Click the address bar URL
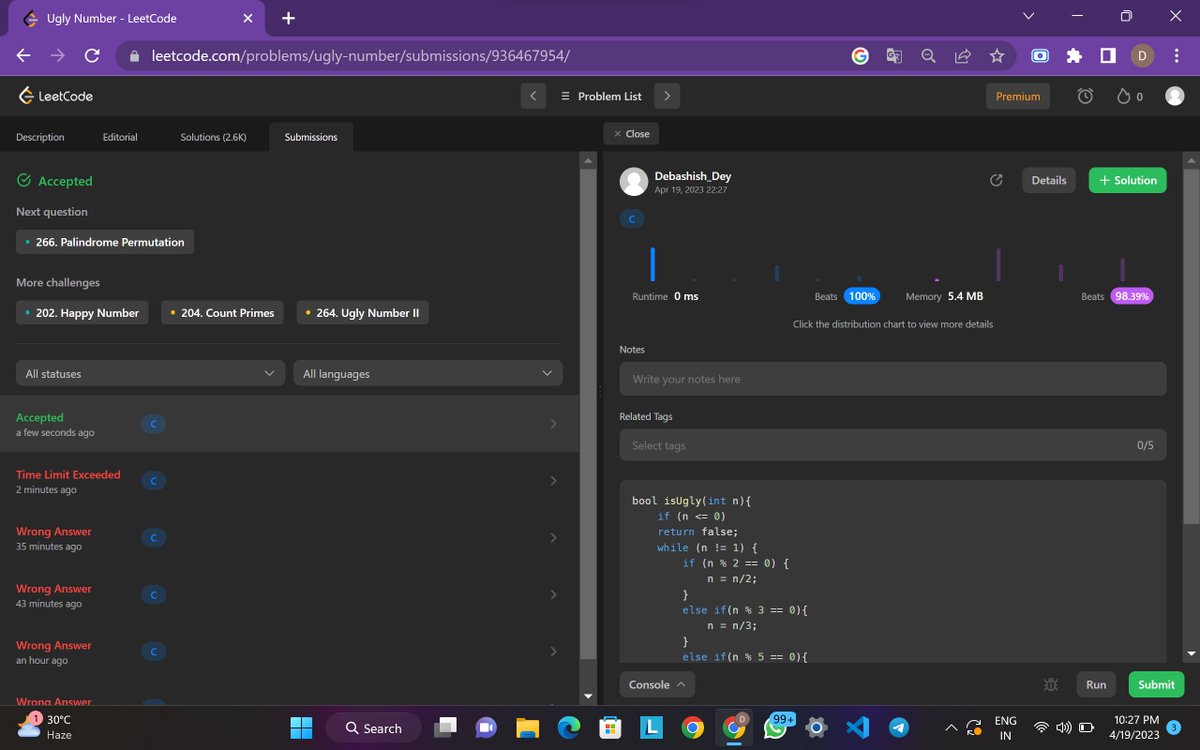The image size is (1200, 750). point(361,56)
